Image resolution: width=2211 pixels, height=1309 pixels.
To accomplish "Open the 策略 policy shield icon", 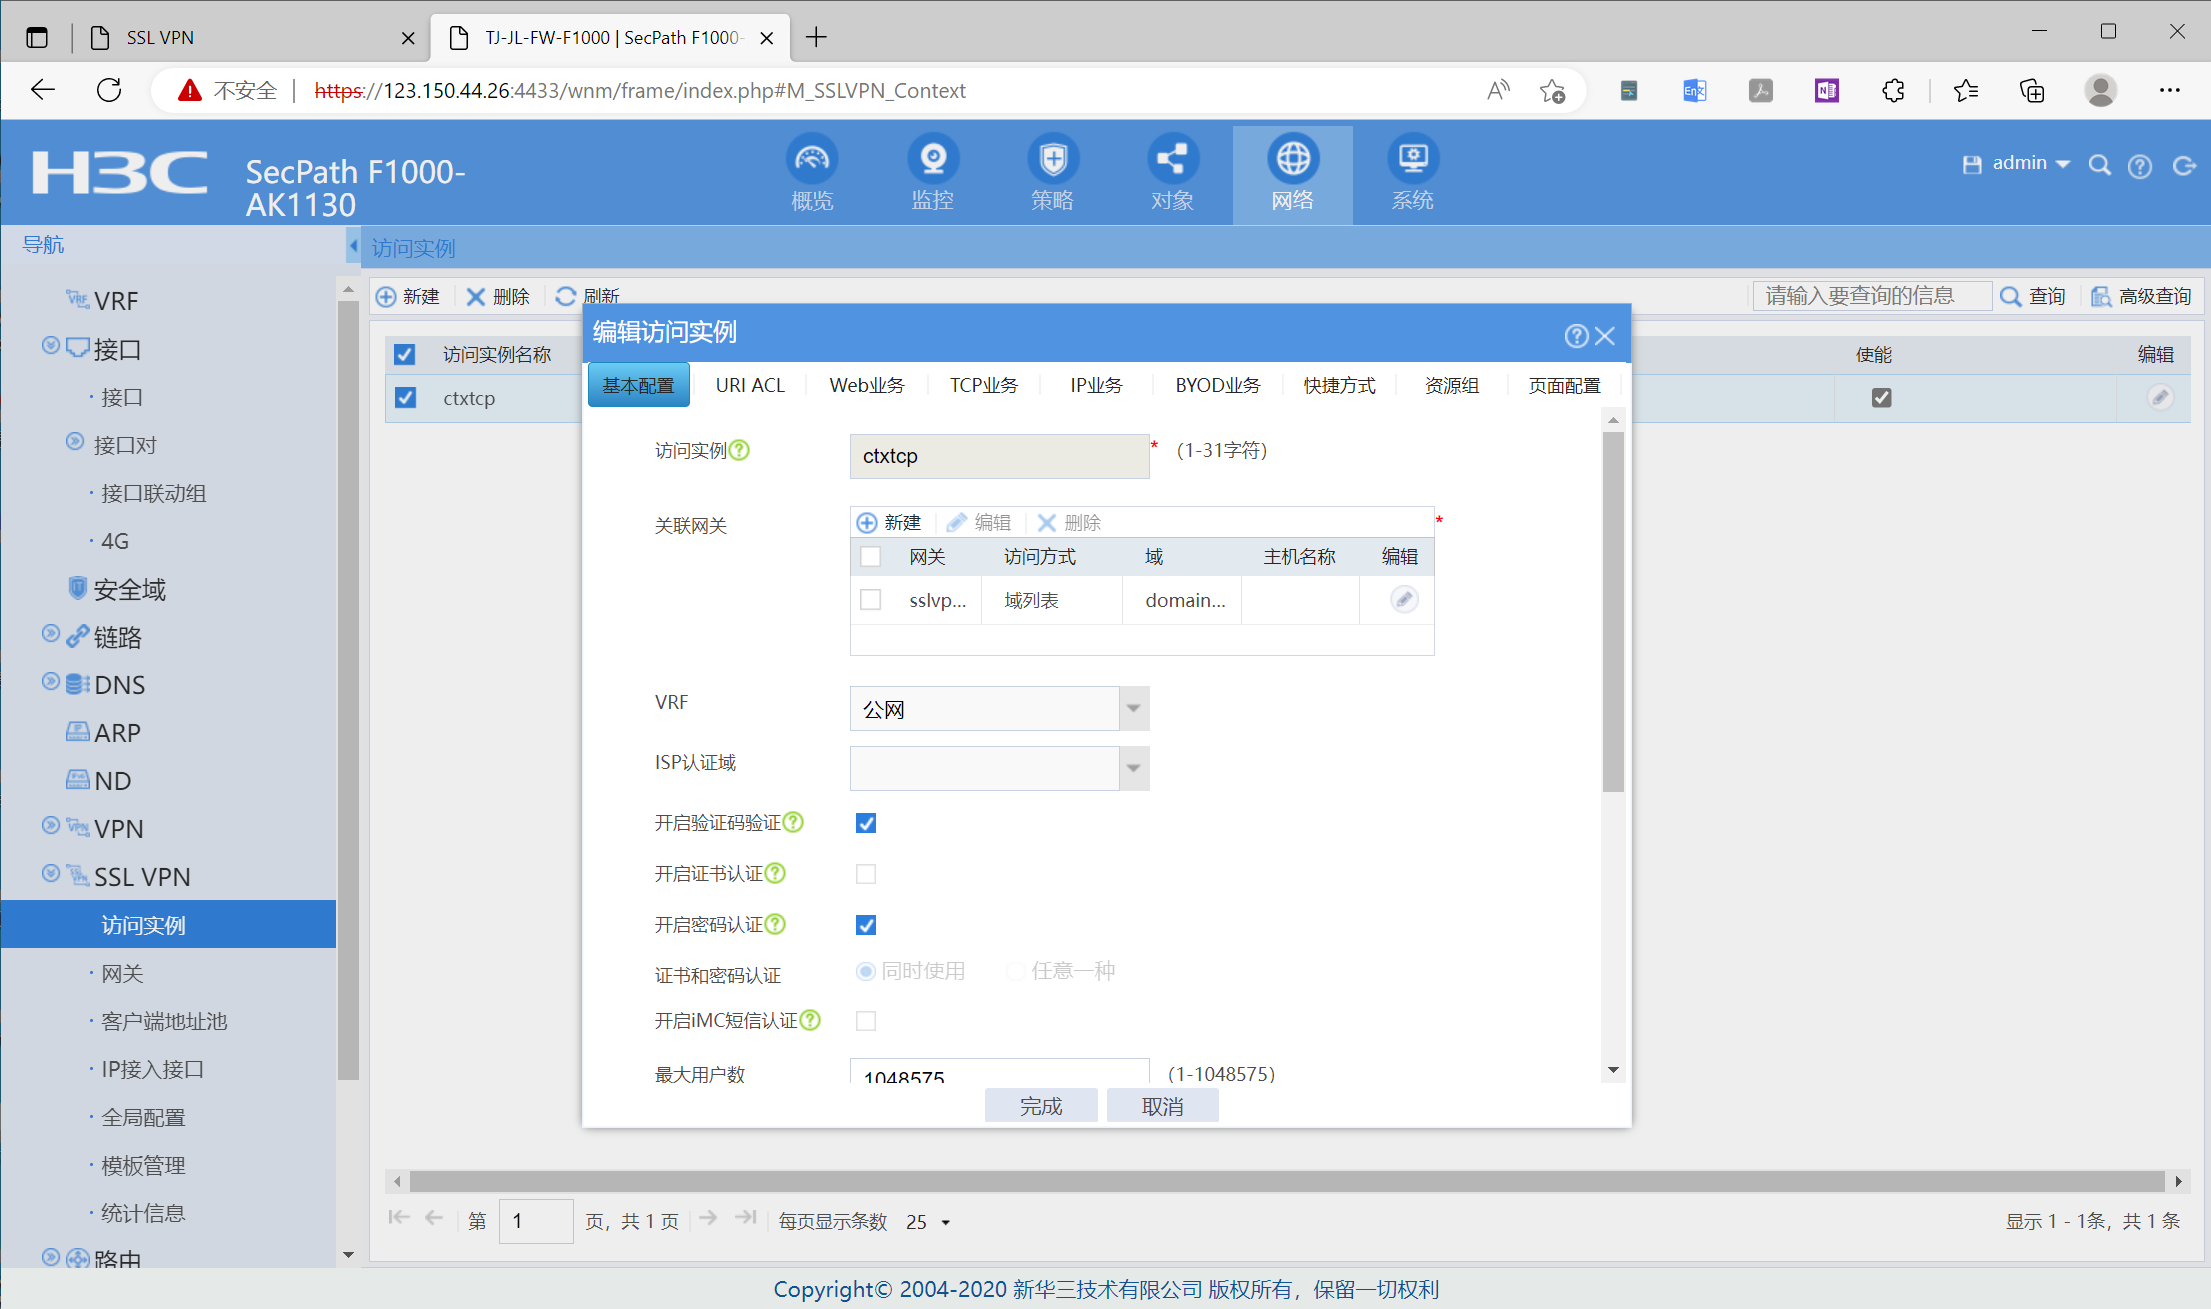I will pos(1052,160).
